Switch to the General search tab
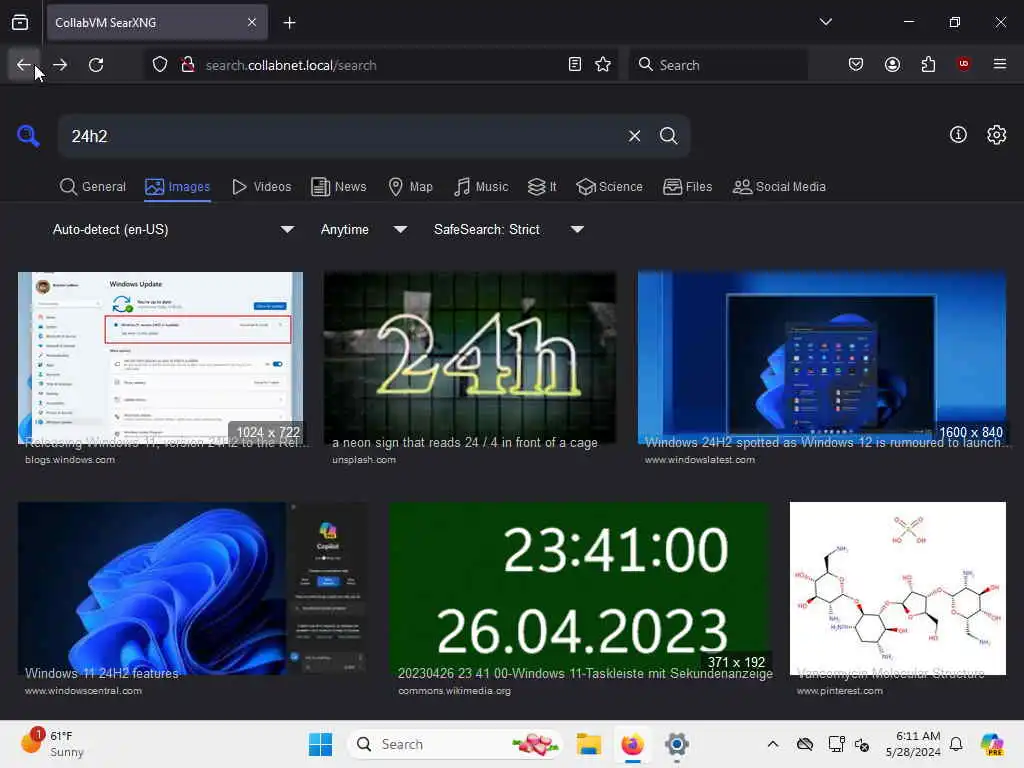This screenshot has width=1024, height=768. point(93,187)
